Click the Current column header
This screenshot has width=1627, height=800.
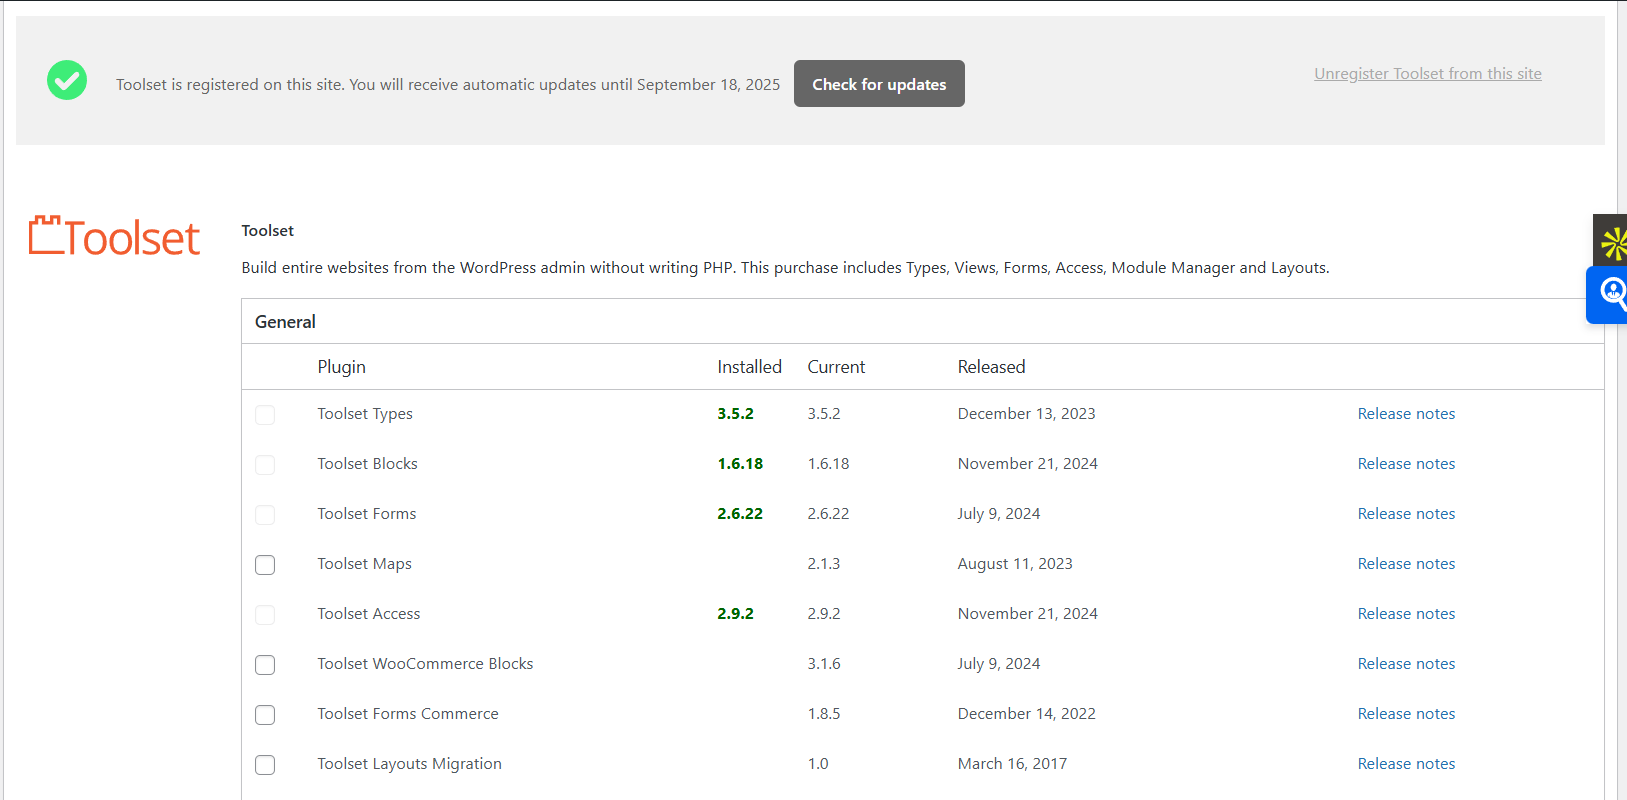coord(836,367)
